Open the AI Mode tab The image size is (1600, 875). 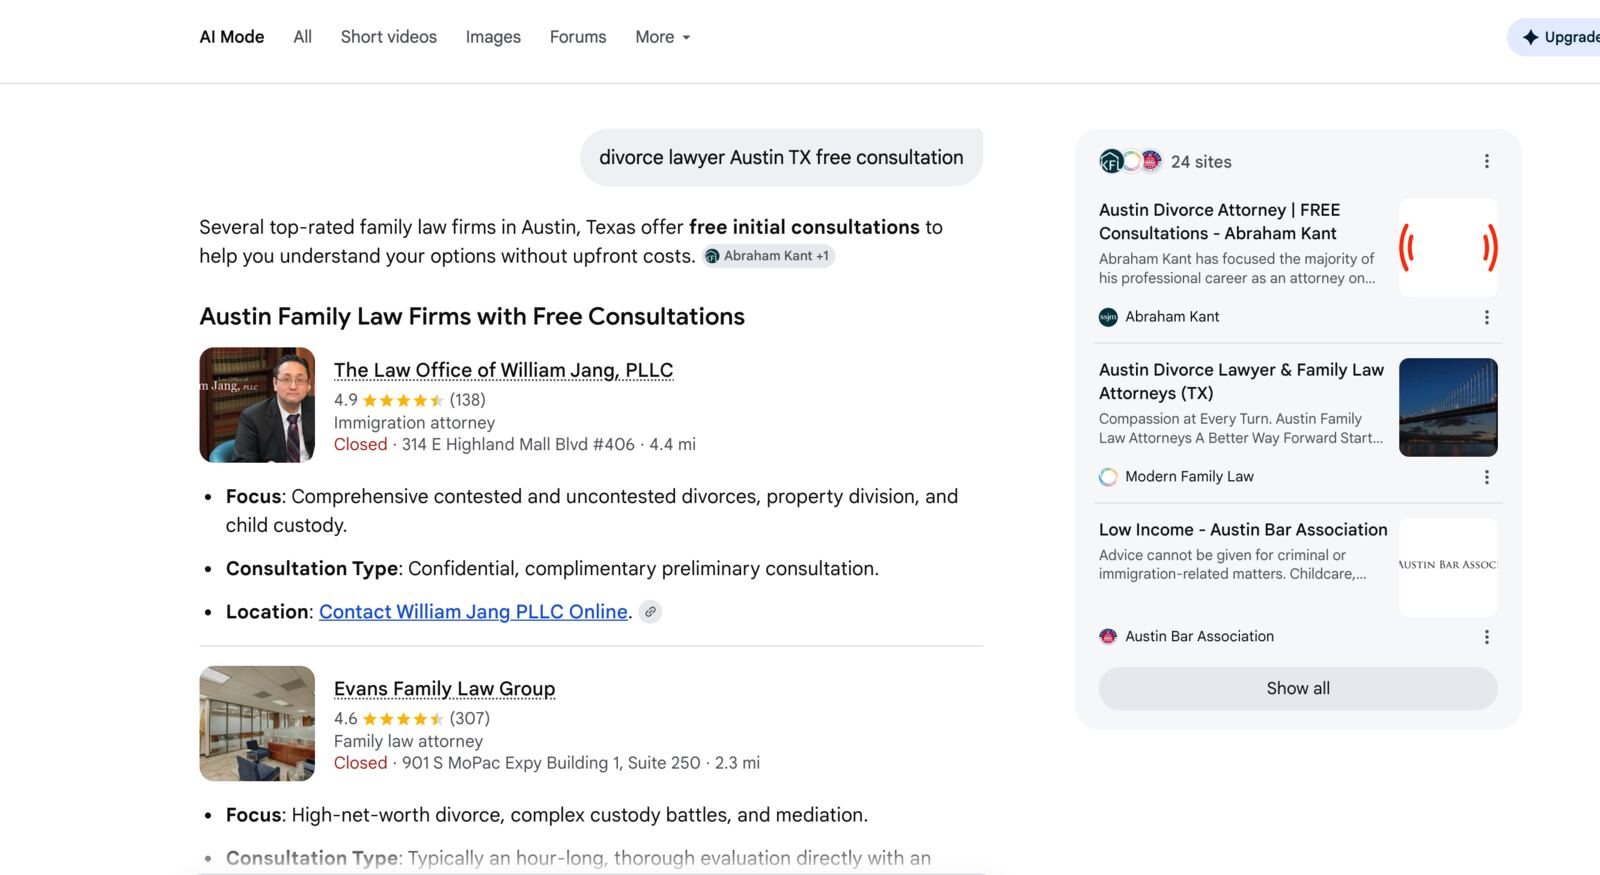point(232,37)
